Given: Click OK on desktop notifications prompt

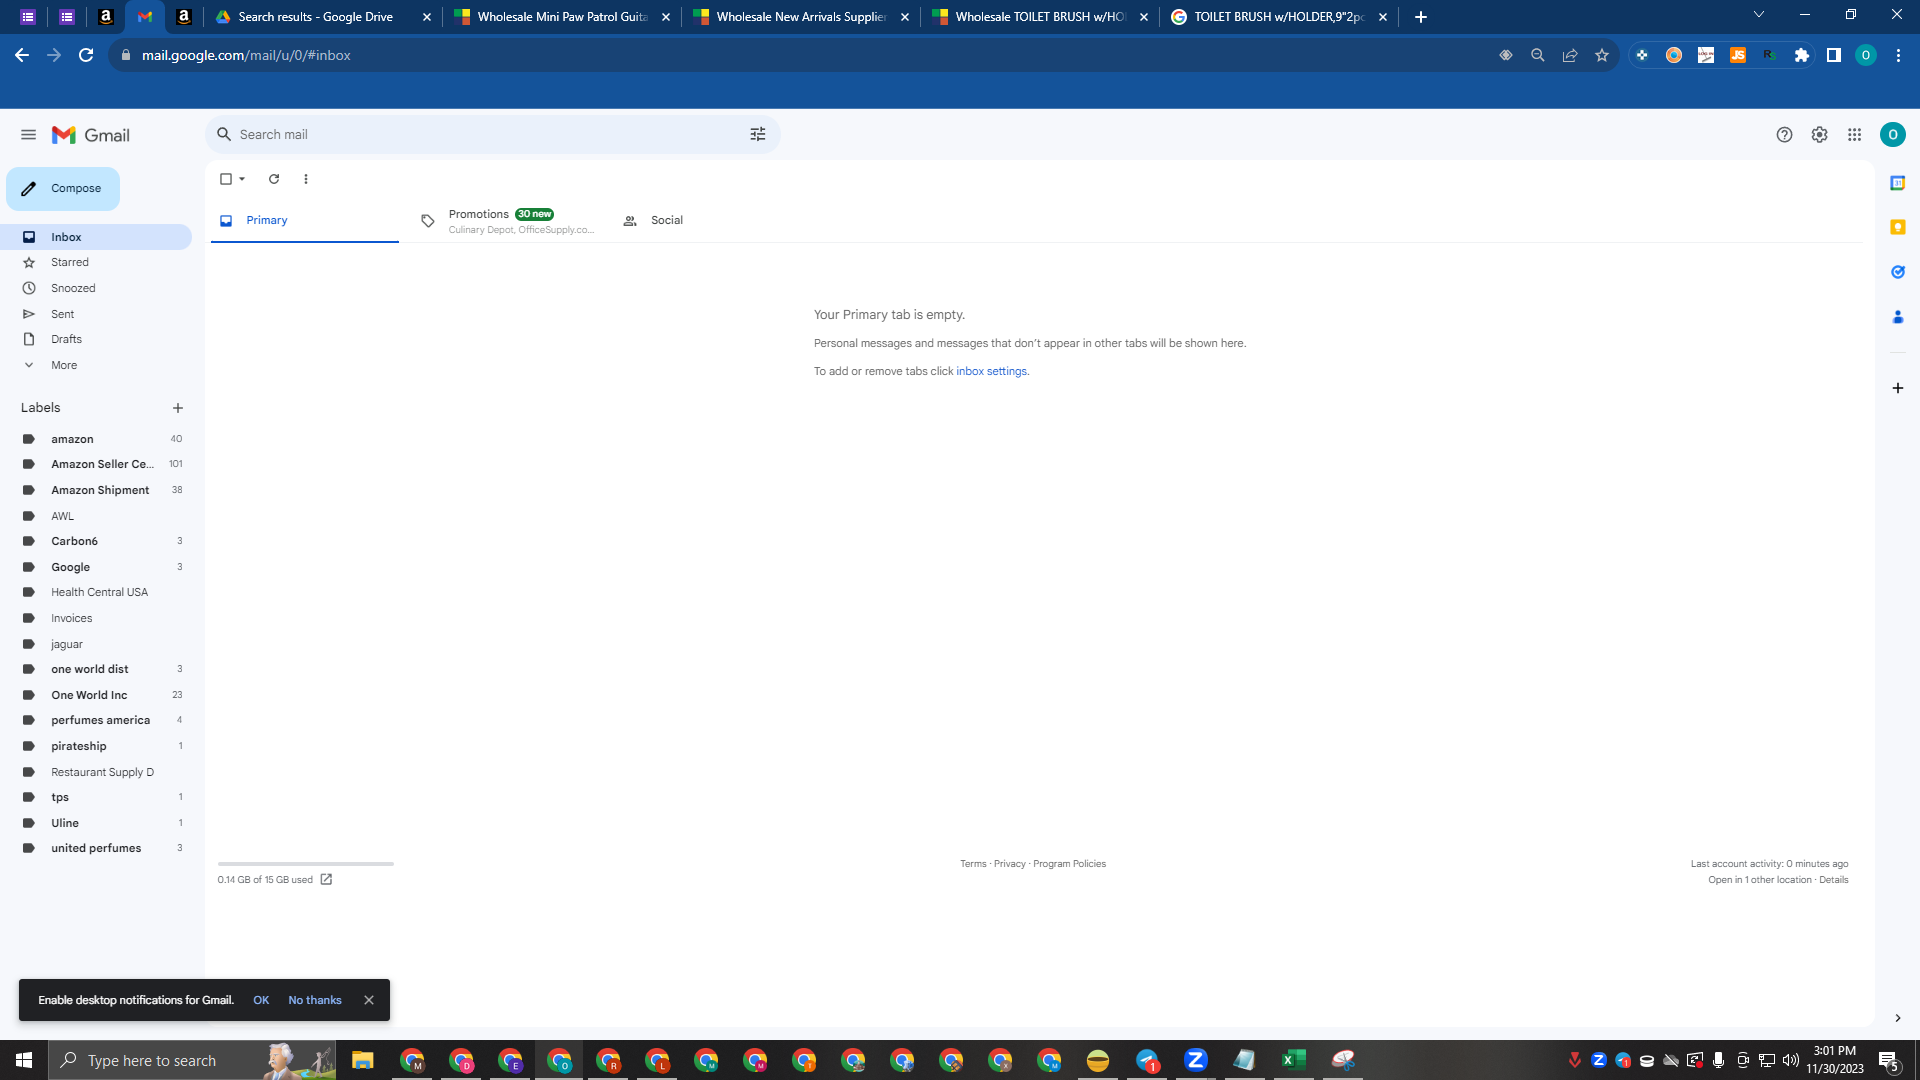Looking at the screenshot, I should point(261,1000).
